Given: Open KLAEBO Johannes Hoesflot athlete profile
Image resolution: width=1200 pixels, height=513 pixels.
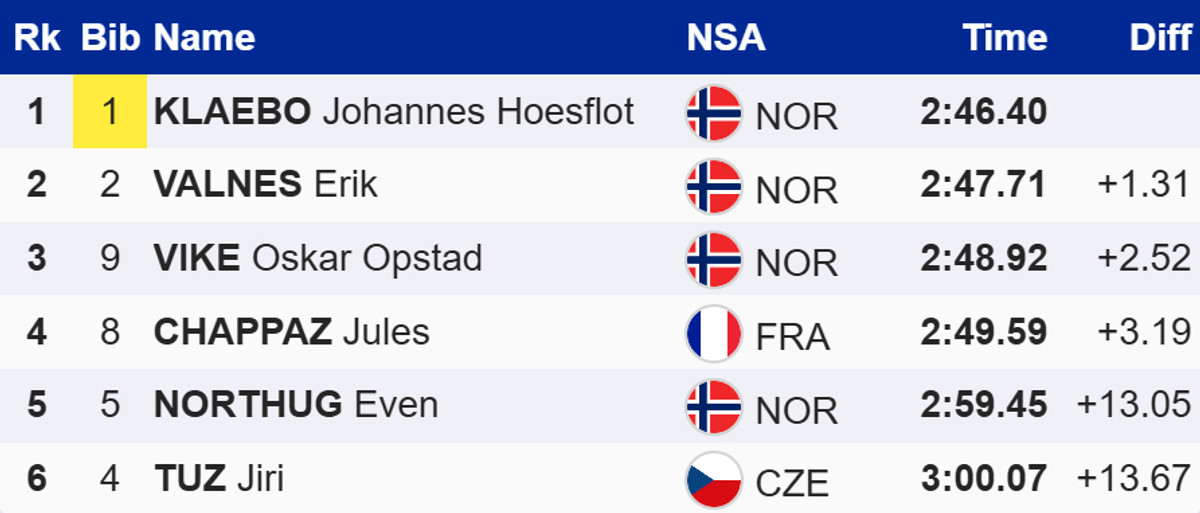Looking at the screenshot, I should coord(394,111).
